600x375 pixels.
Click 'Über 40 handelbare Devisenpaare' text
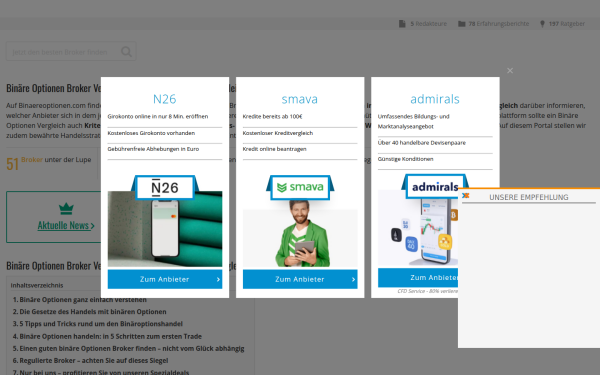422,143
